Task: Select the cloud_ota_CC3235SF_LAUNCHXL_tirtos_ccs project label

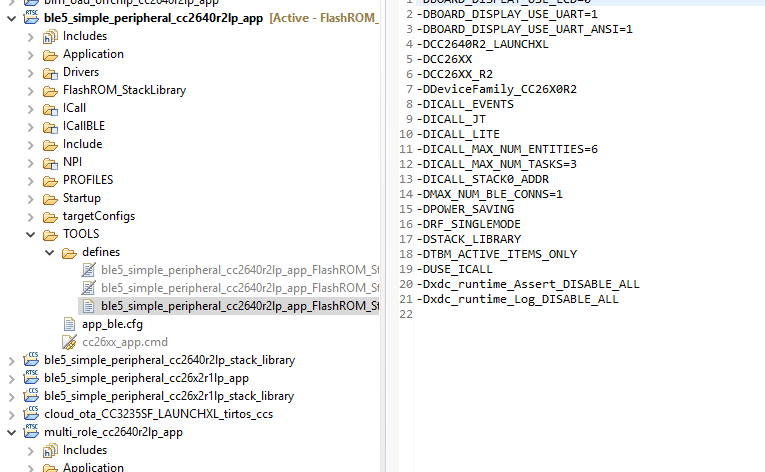Action: tap(159, 414)
